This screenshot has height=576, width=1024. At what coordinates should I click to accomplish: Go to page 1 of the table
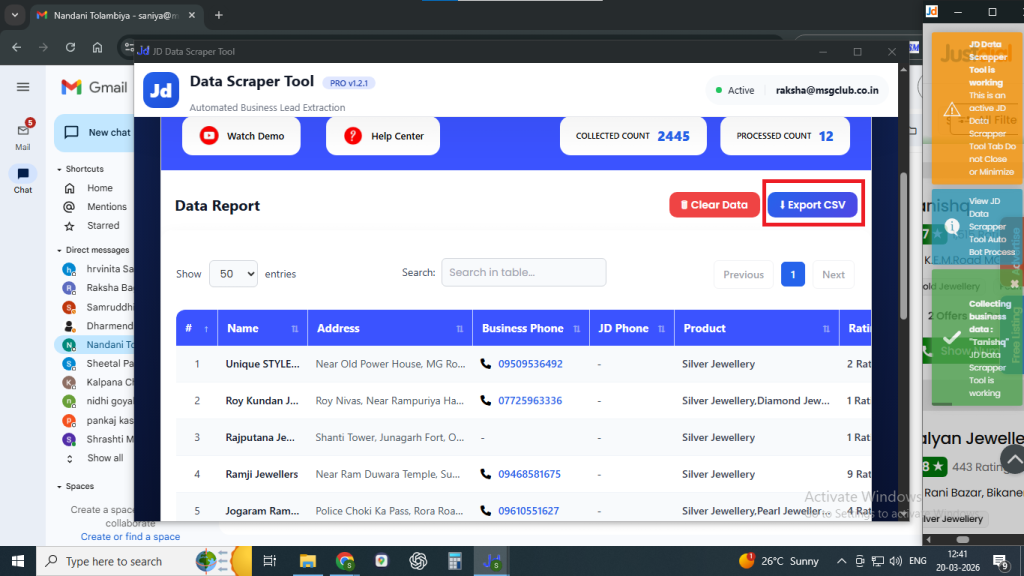[x=793, y=274]
